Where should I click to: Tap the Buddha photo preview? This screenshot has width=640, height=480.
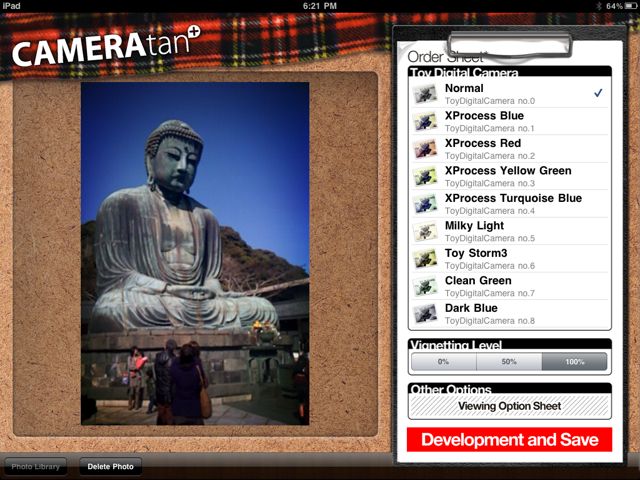click(x=195, y=253)
